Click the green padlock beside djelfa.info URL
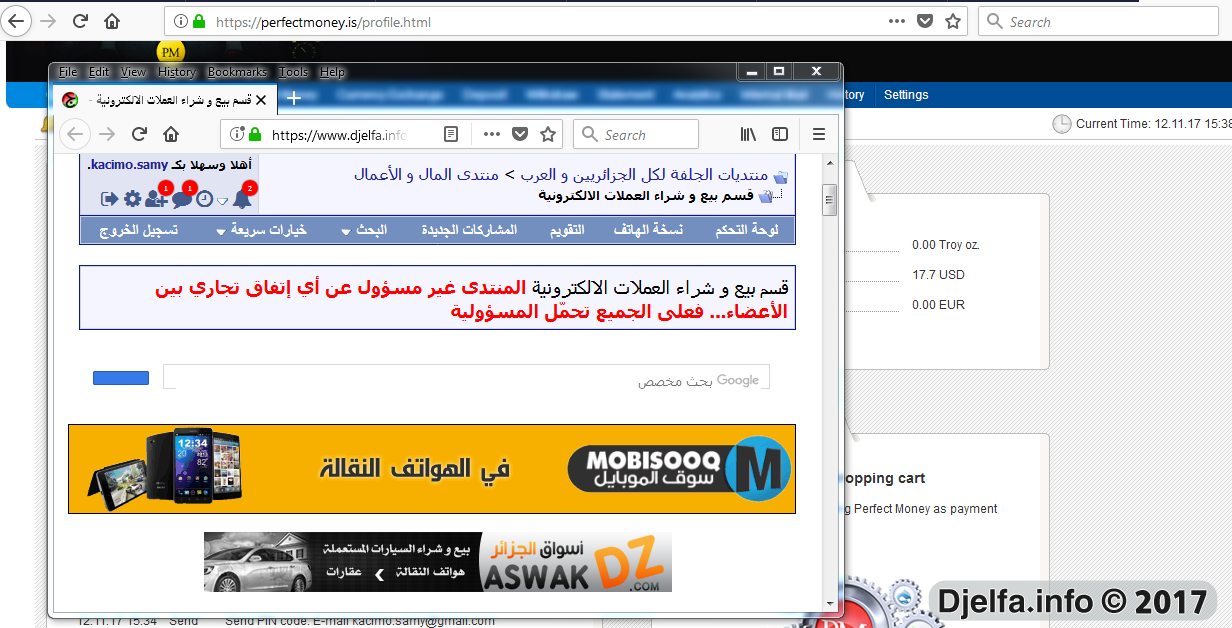Screen dimensions: 1232x628 tap(255, 135)
